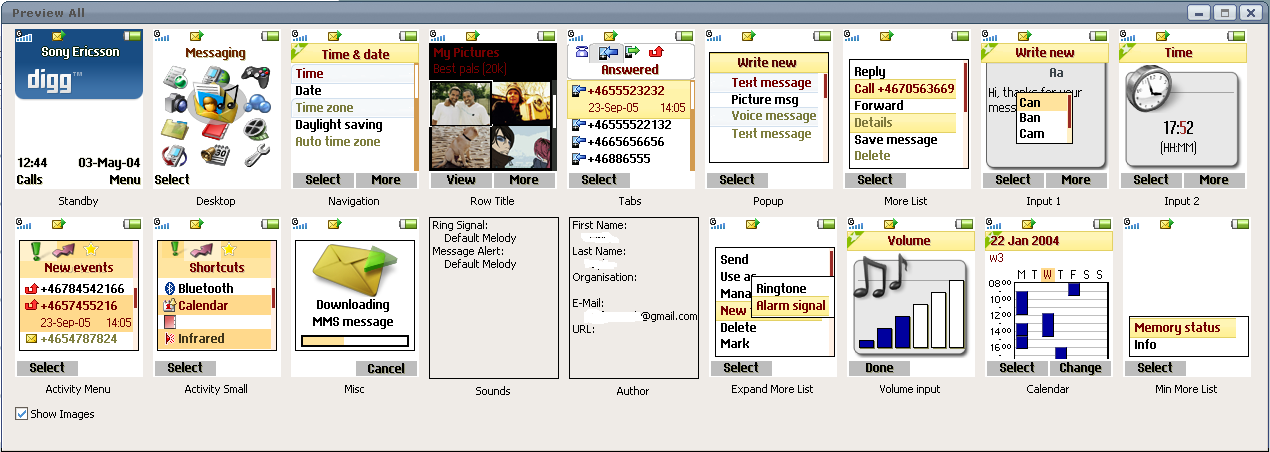Open the camera icon in Desktop preview

tap(175, 102)
